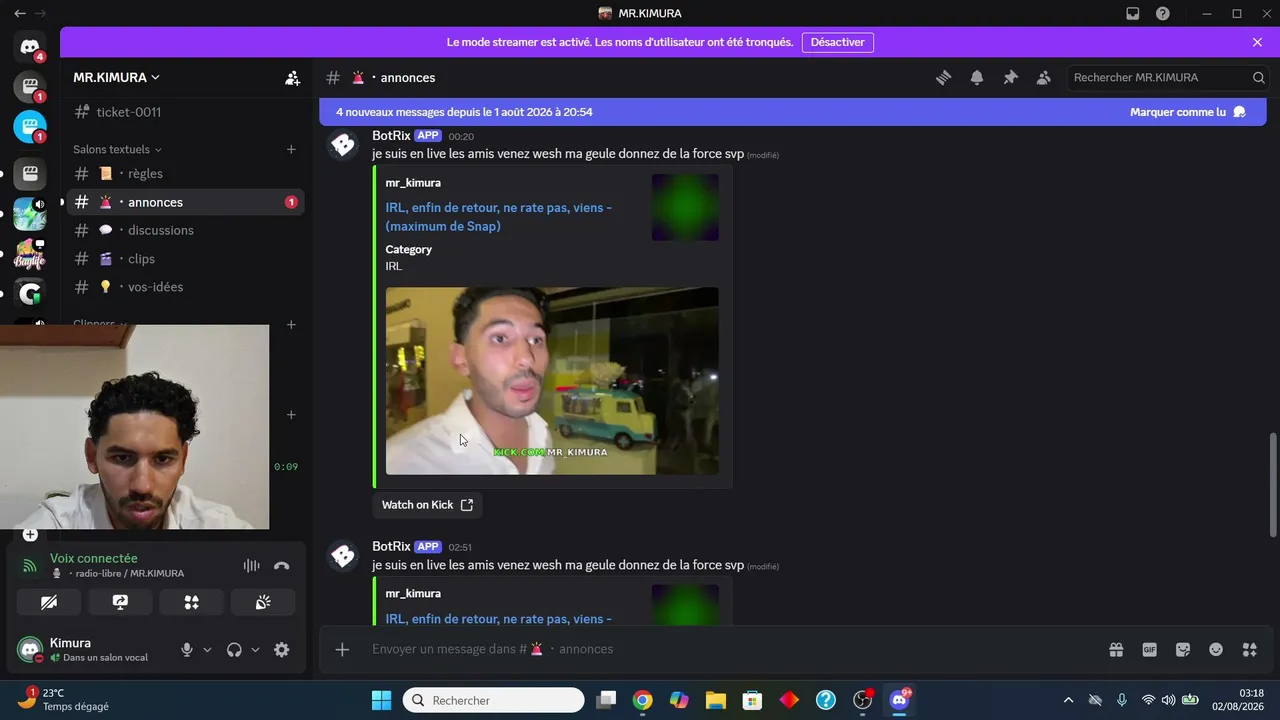Open Microsoft Store from the taskbar
The image size is (1280, 720).
point(752,700)
